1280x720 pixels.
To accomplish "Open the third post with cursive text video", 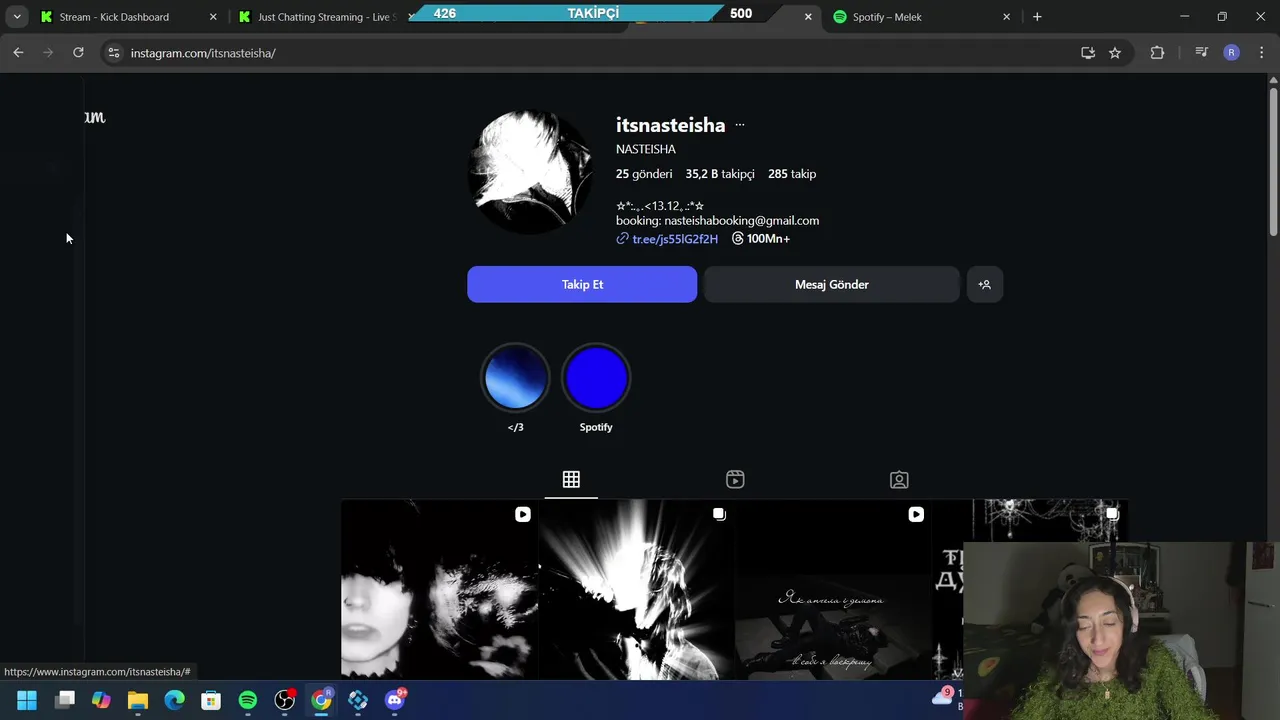I will pos(833,590).
